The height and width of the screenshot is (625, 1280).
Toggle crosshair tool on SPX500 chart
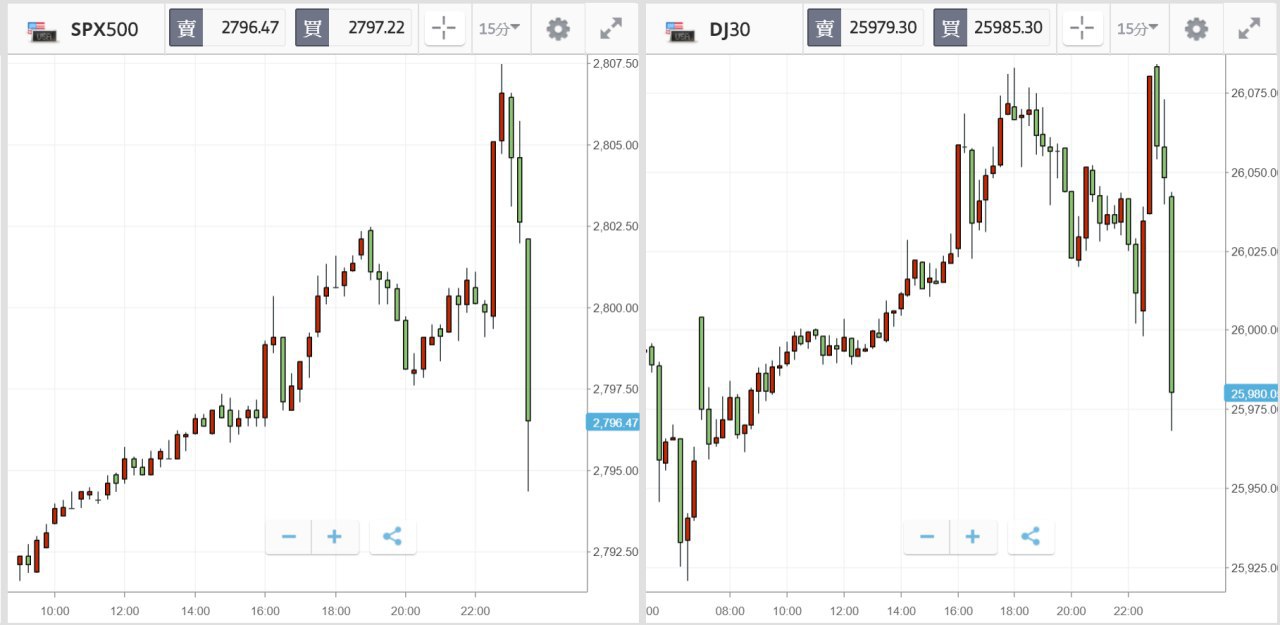(444, 29)
